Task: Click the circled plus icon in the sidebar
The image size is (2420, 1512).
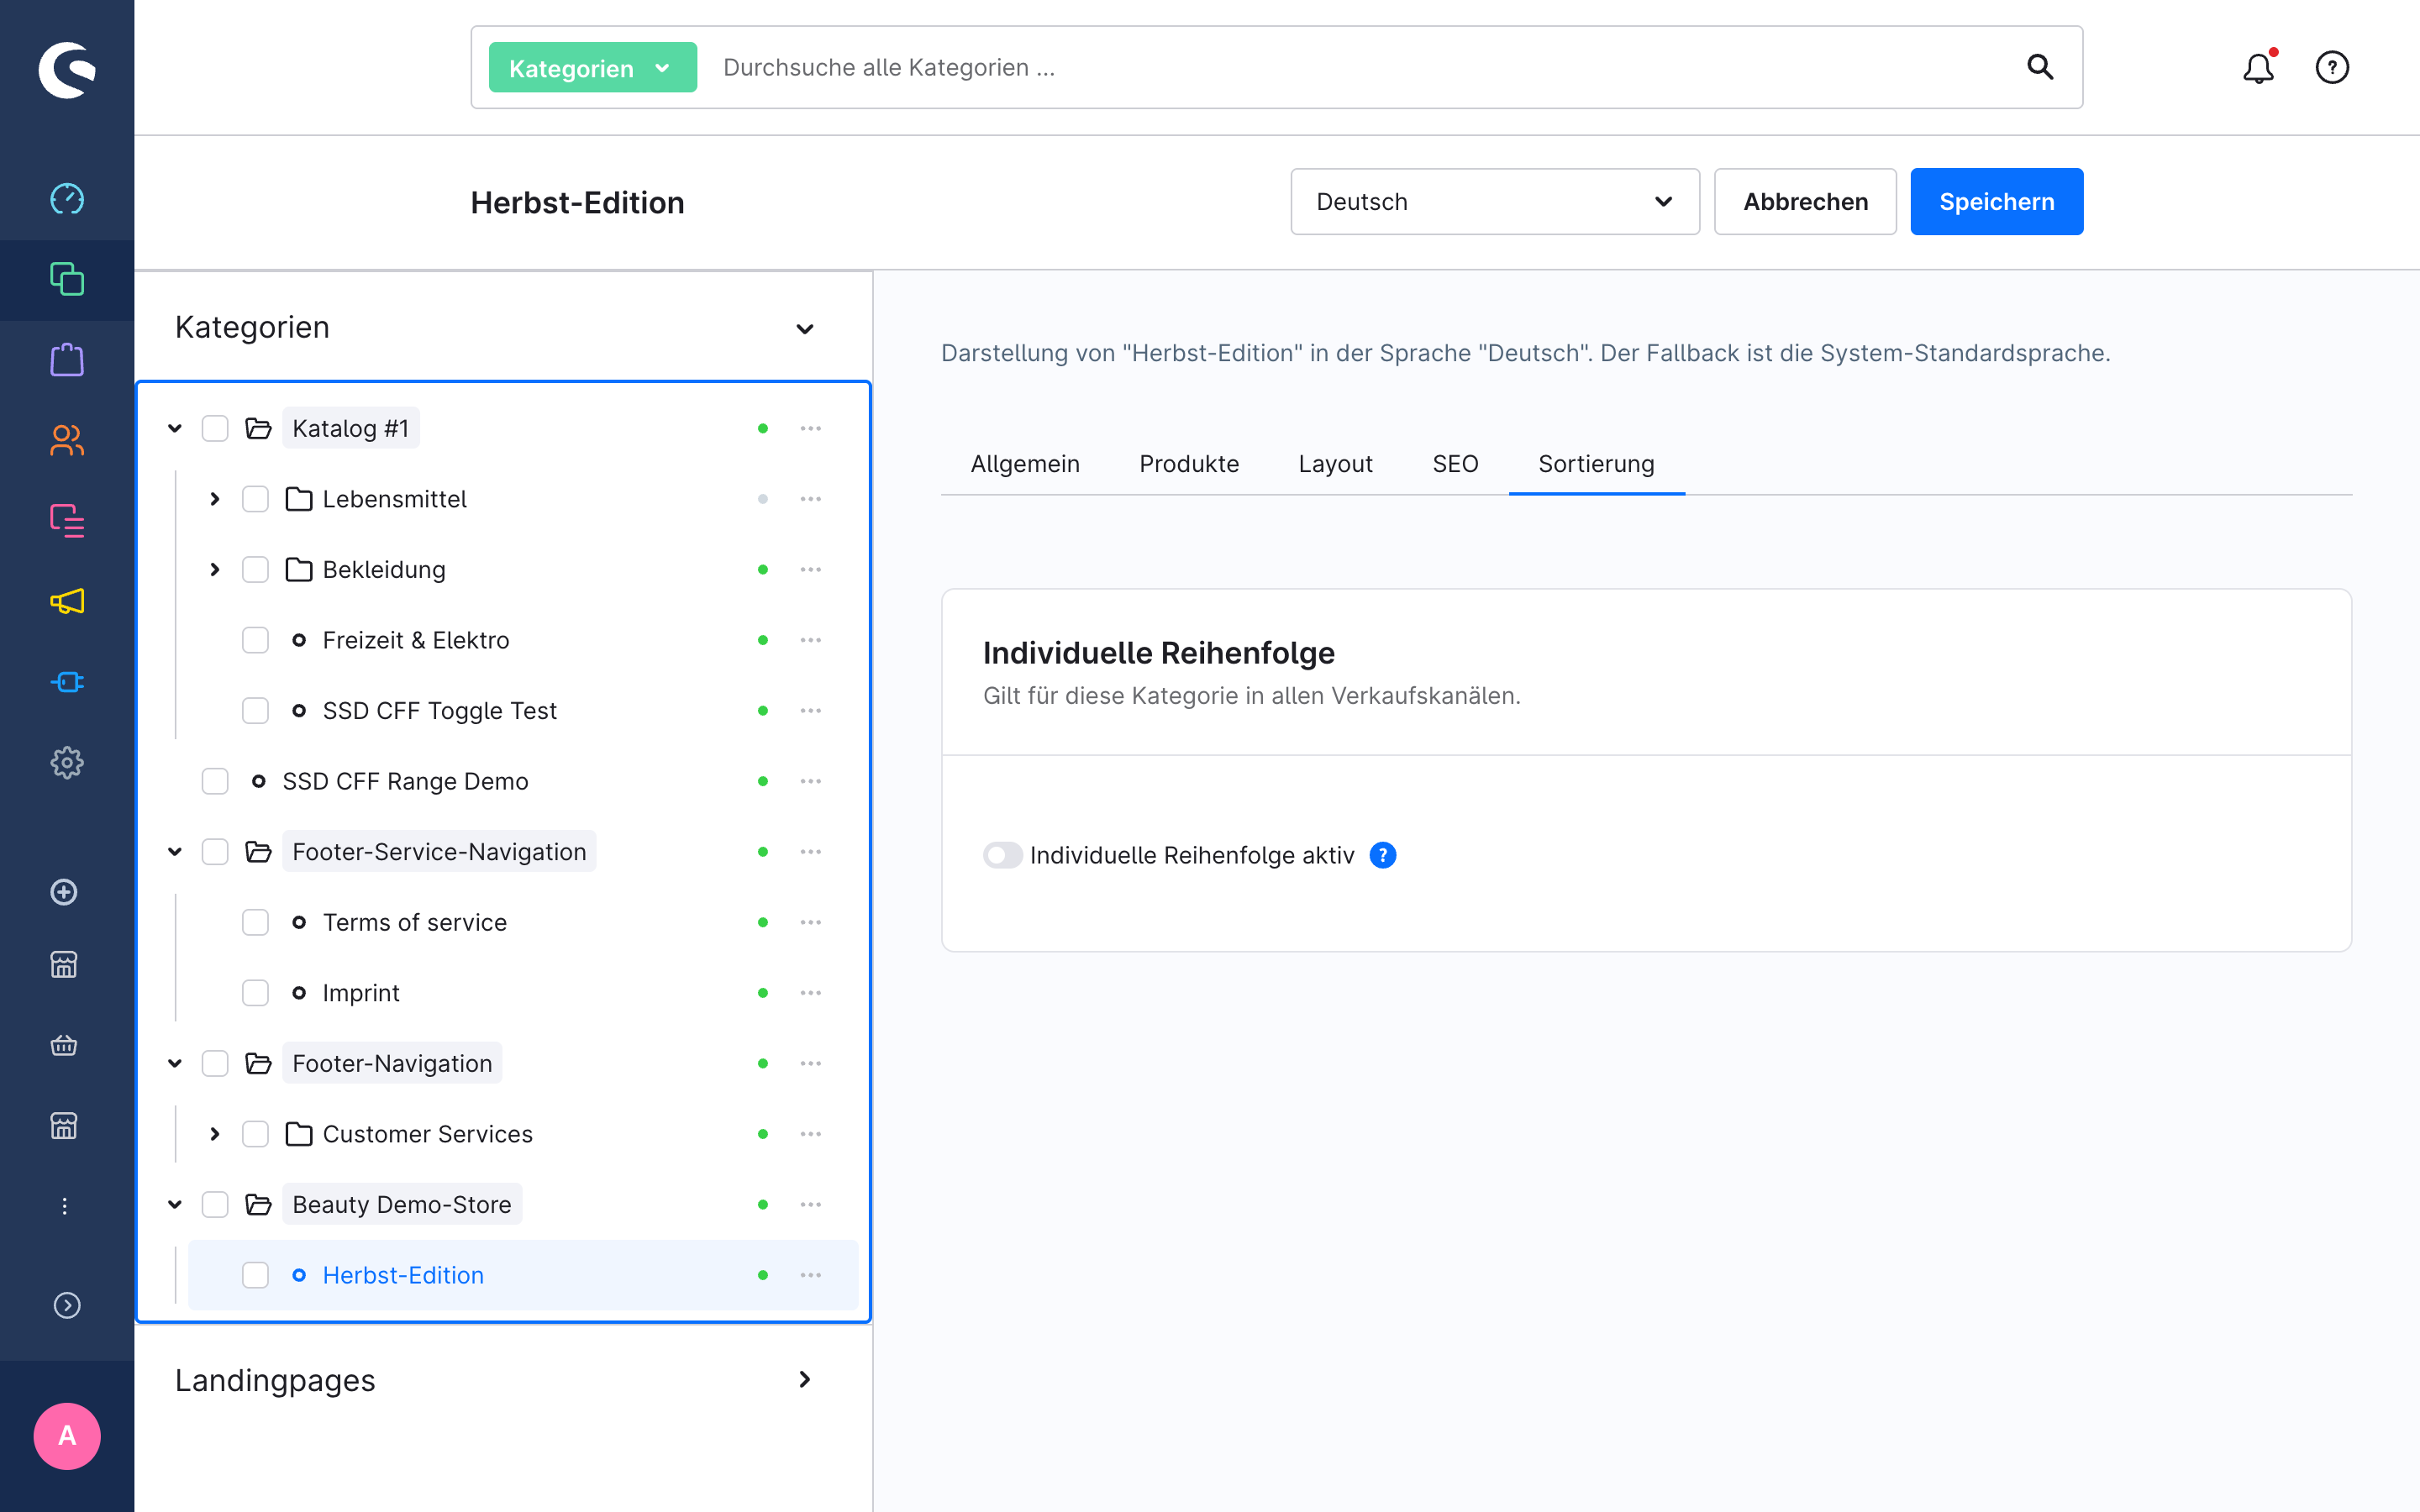Action: [x=64, y=892]
